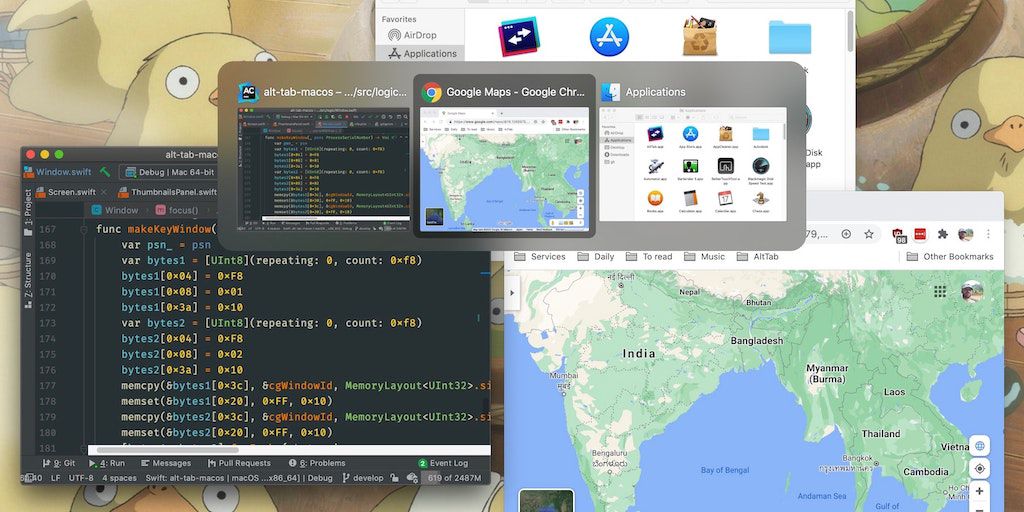Open the AltTab bookmarks folder
Viewport: 1024px width, 512px height.
[757, 257]
